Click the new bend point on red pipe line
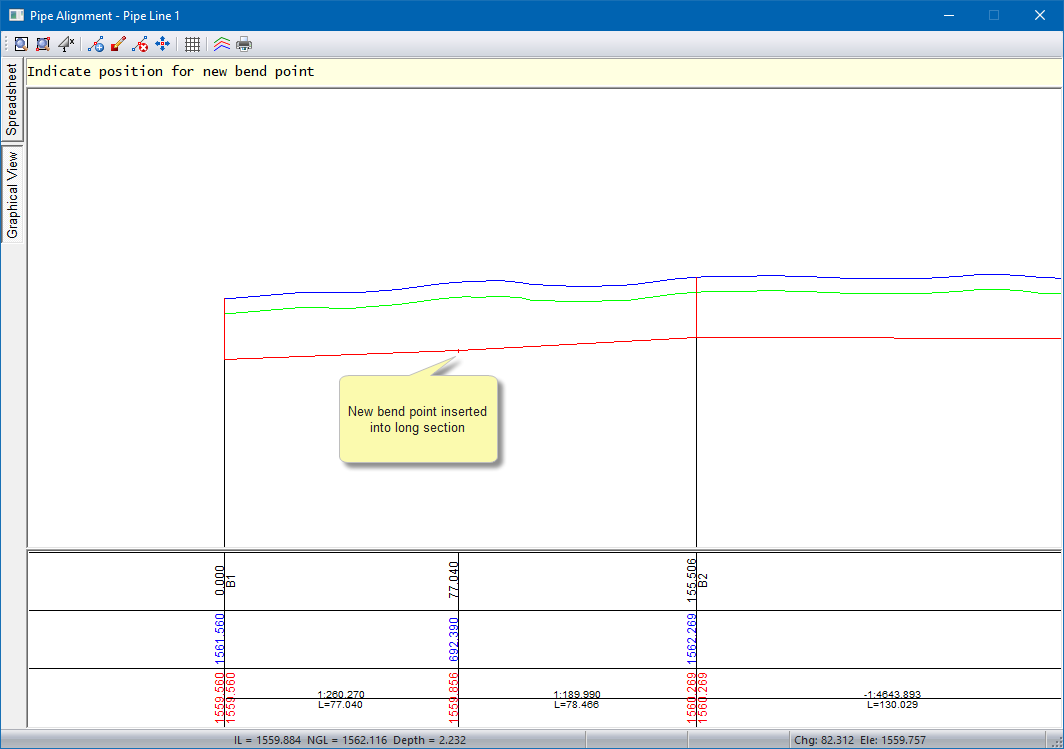Screen dimensions: 1064x749 point(458,351)
